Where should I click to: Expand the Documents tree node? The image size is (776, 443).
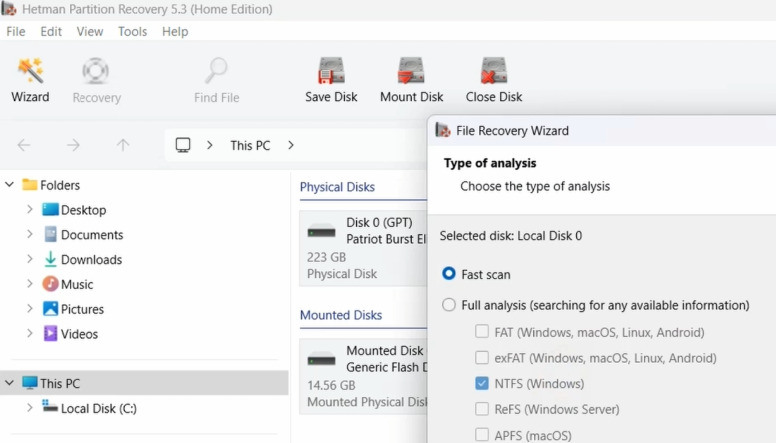(x=30, y=234)
